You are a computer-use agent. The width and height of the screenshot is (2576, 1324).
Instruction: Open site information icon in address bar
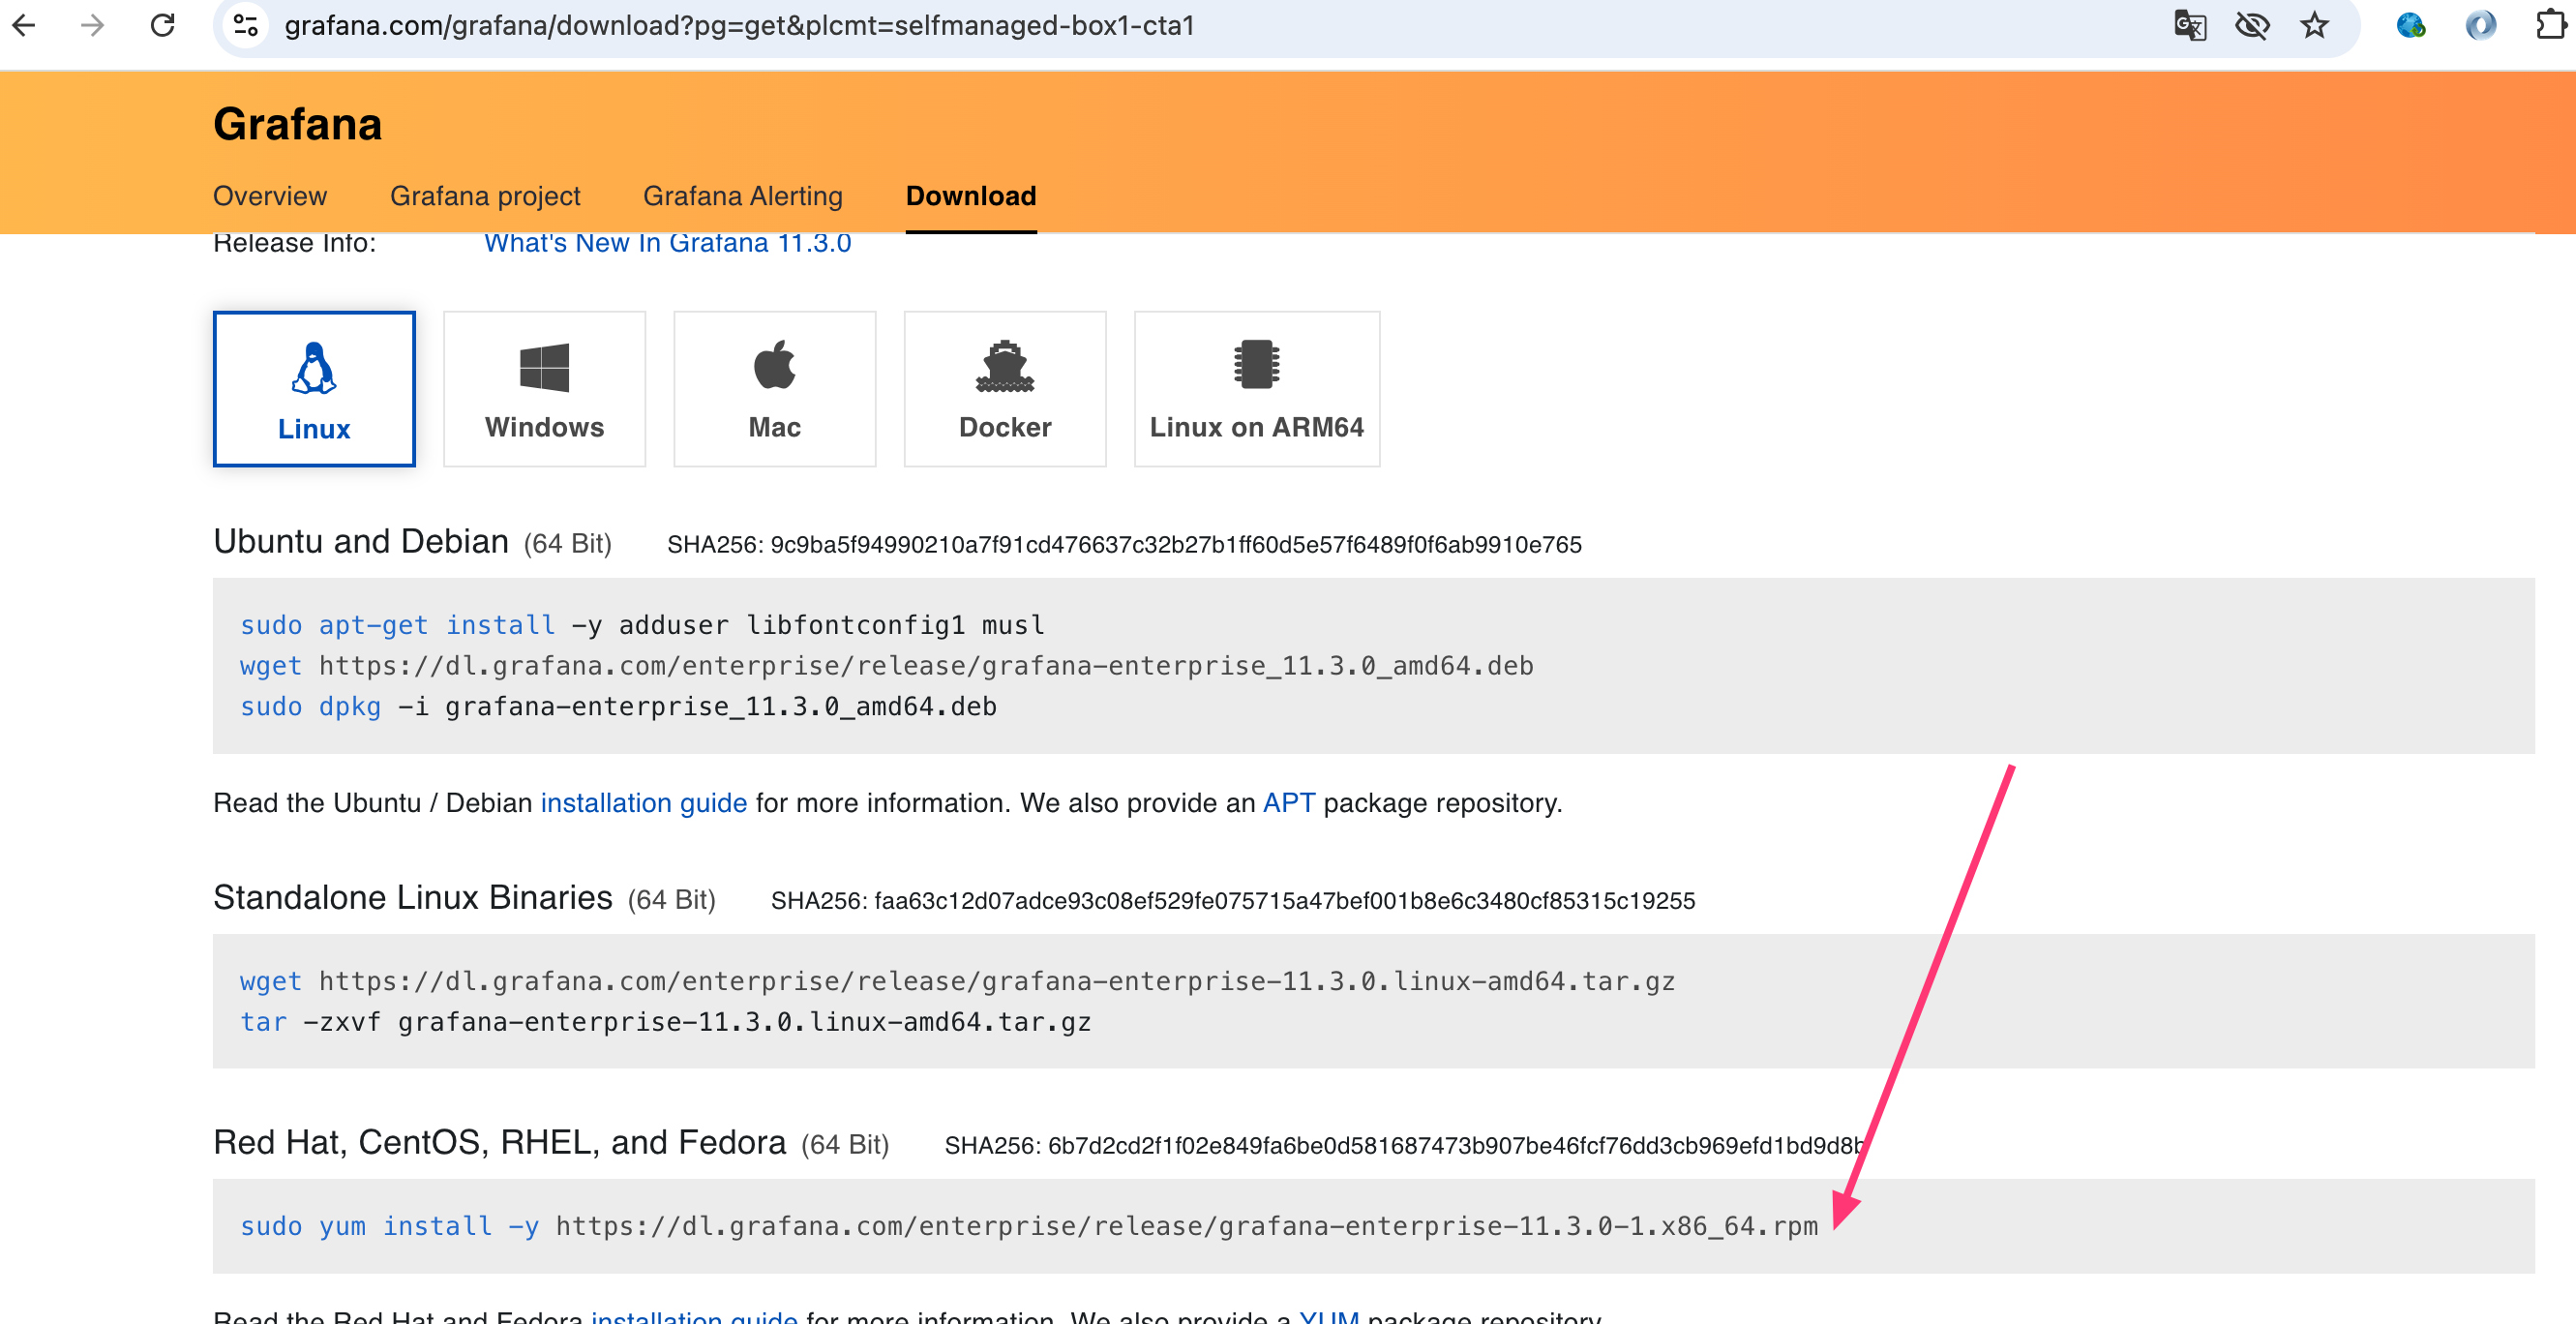[246, 25]
